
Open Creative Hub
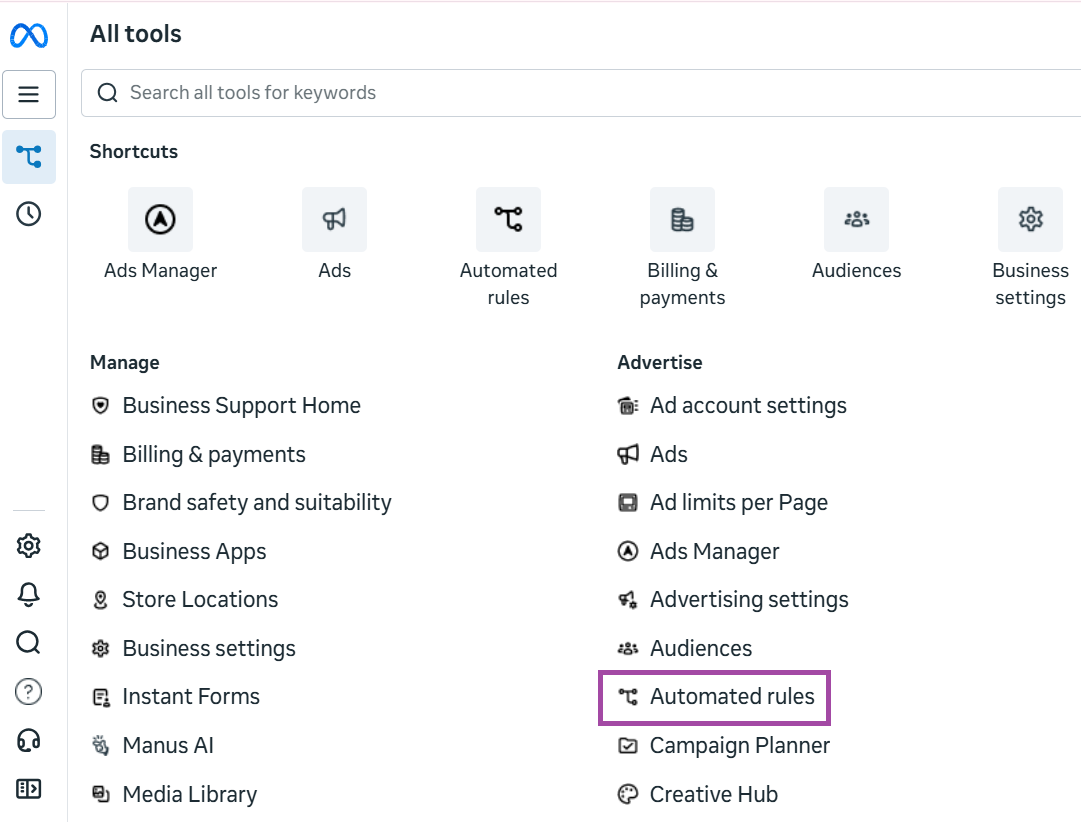pos(713,794)
